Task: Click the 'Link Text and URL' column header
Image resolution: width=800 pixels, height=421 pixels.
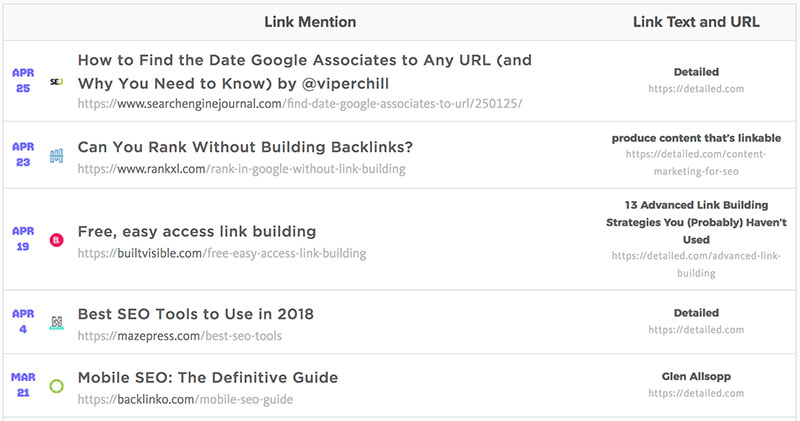Action: [x=696, y=22]
